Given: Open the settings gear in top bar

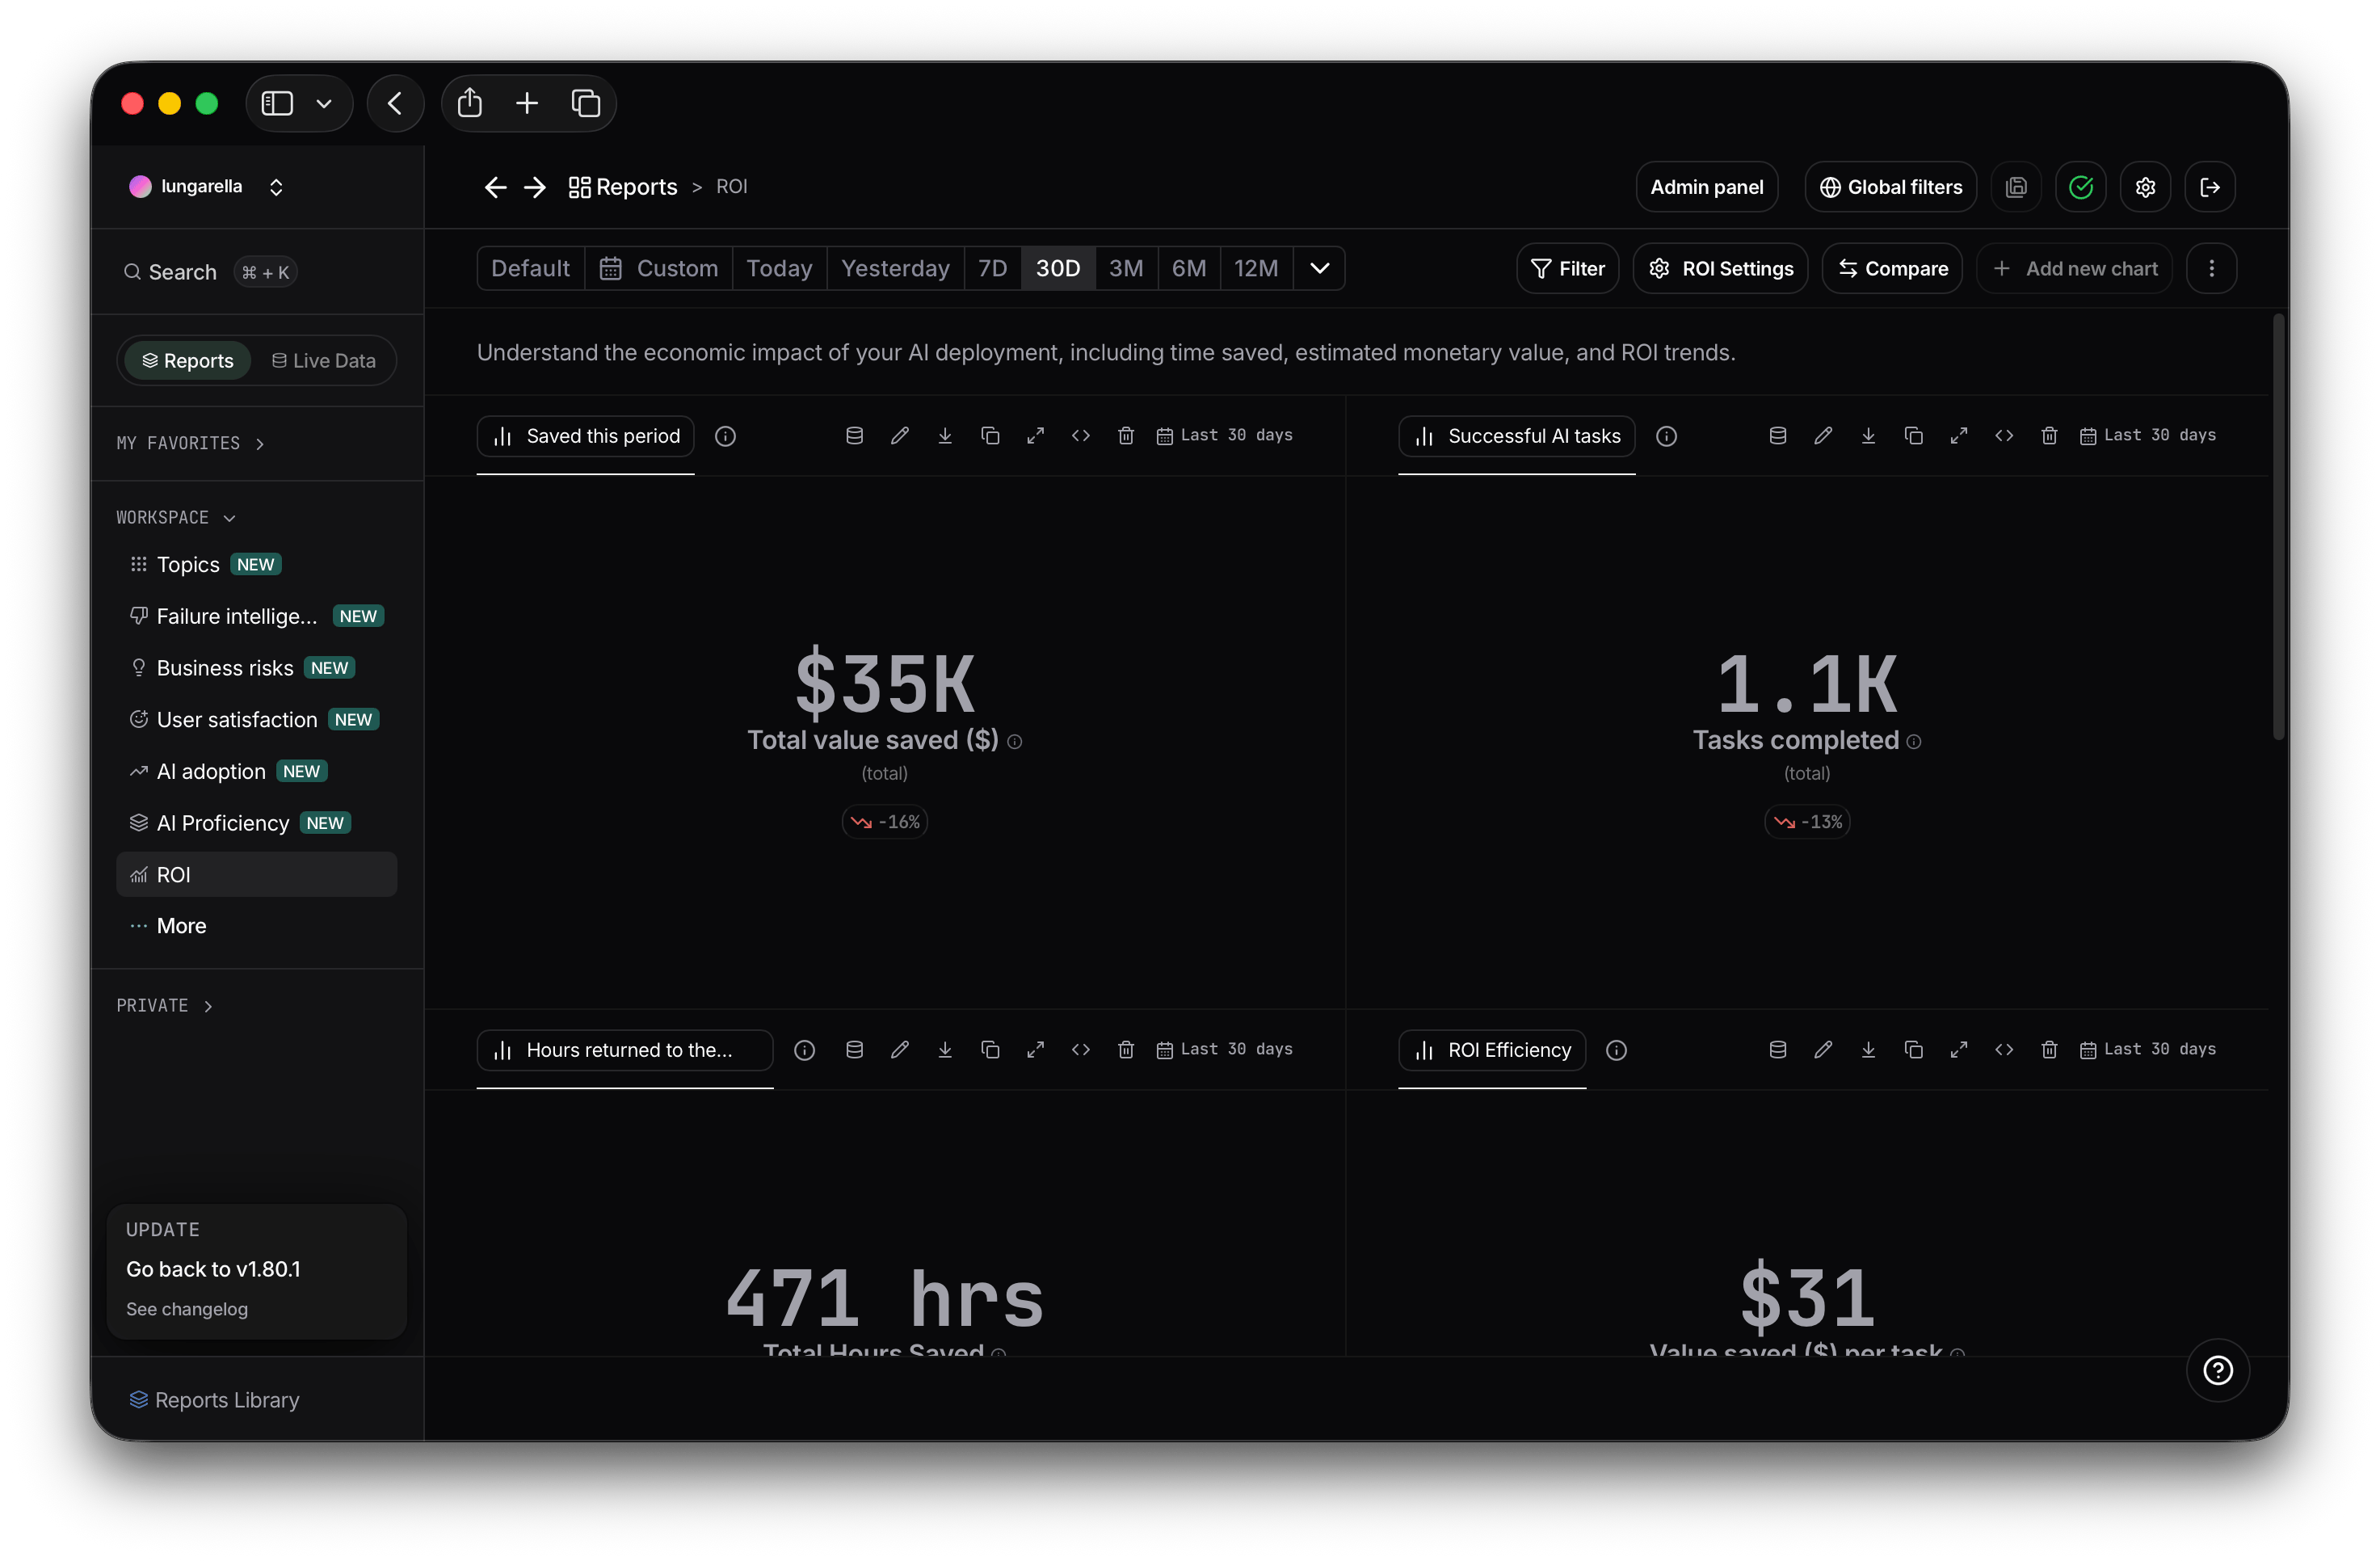Looking at the screenshot, I should point(2146,187).
